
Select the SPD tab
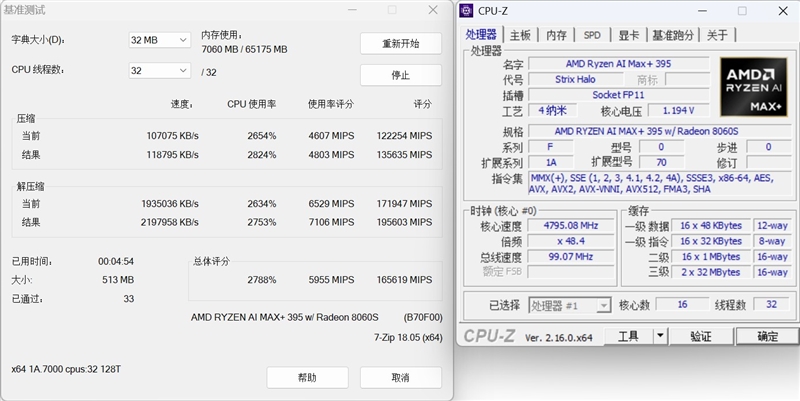point(592,35)
